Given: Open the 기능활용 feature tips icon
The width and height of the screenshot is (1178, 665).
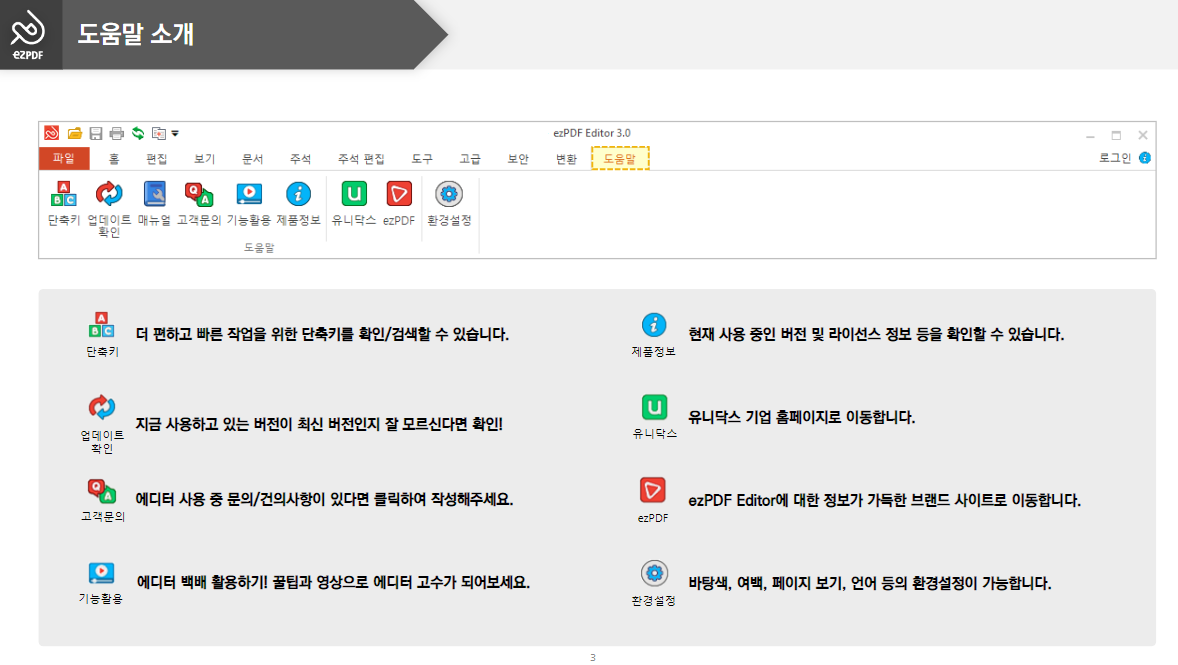Looking at the screenshot, I should (x=248, y=193).
